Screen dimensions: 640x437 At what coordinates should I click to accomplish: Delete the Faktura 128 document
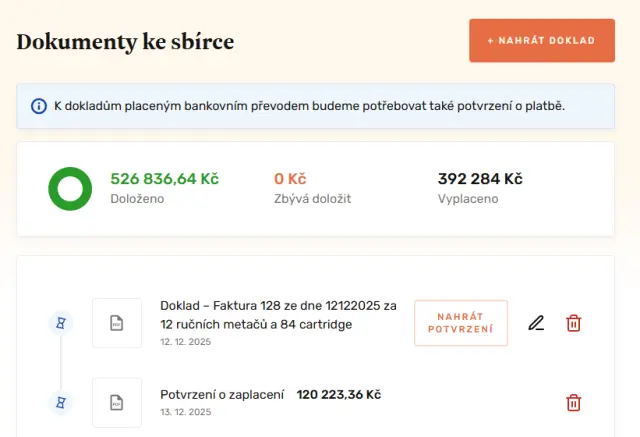tap(574, 323)
